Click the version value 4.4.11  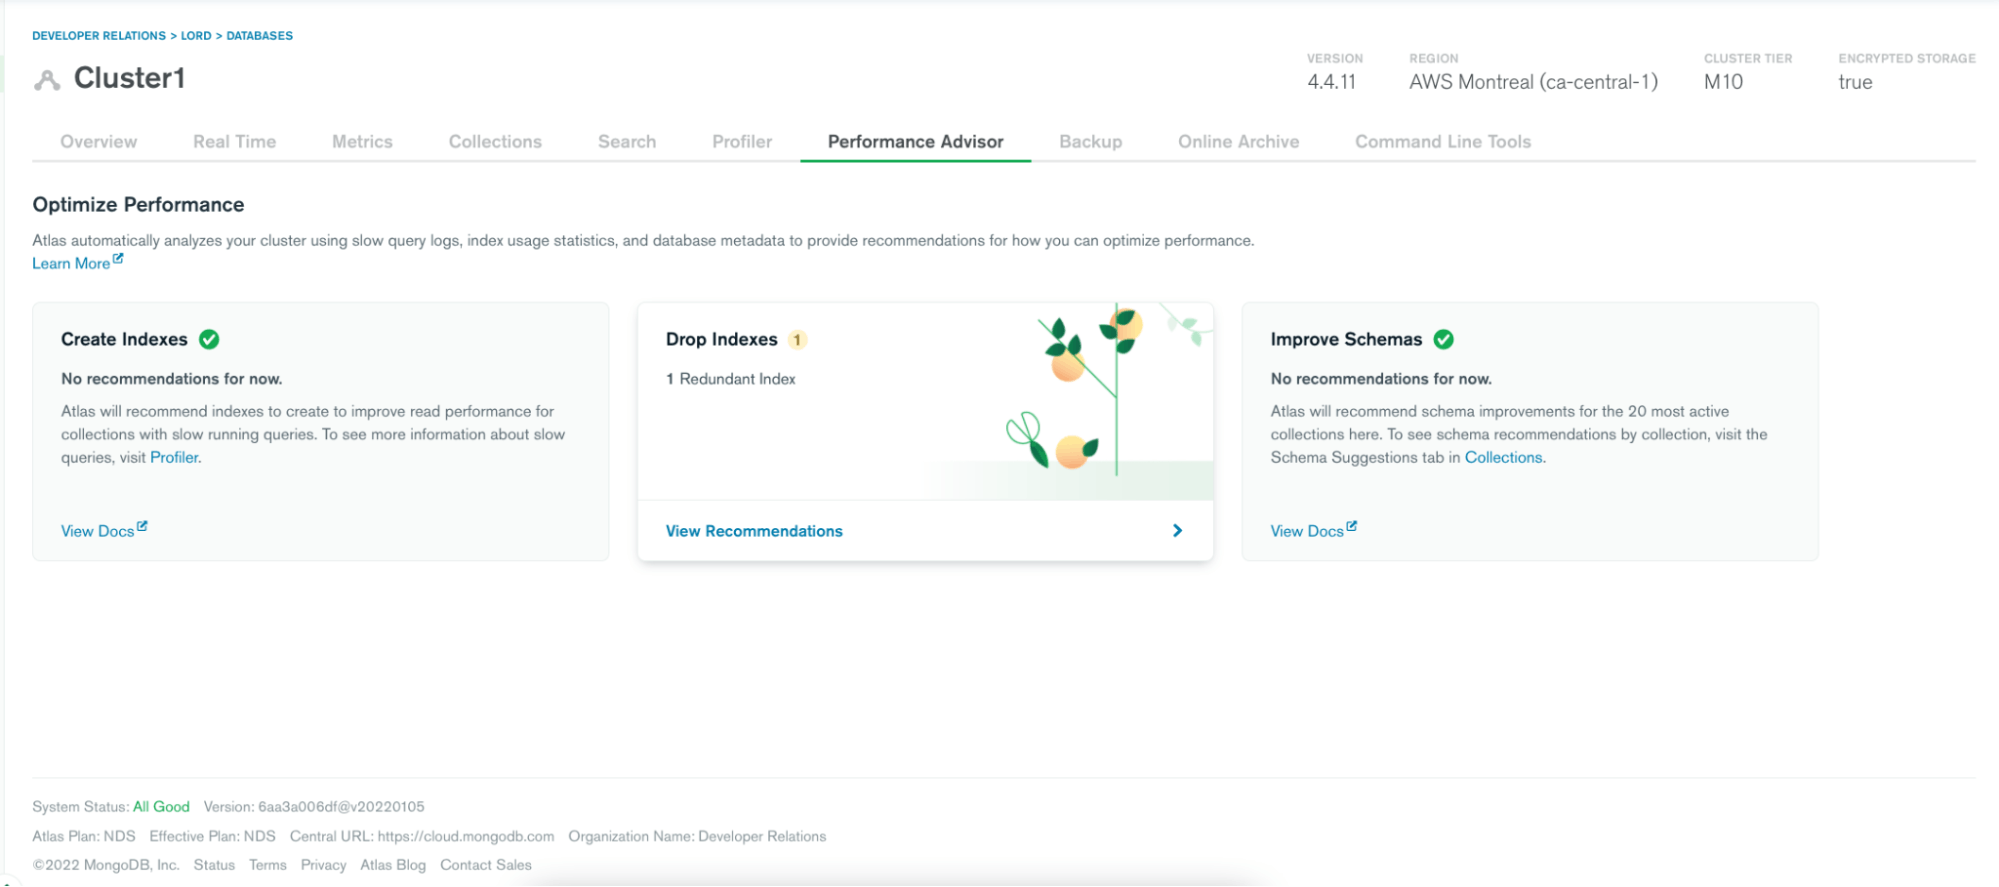click(x=1331, y=83)
